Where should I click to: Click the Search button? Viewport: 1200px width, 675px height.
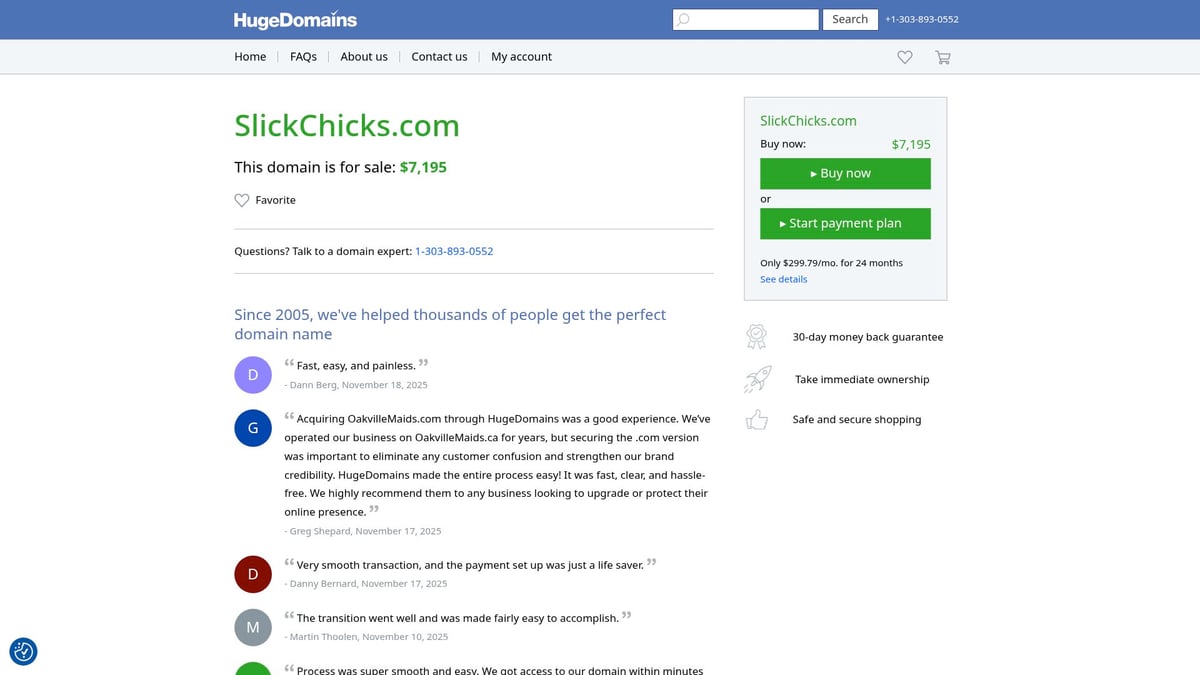pos(850,19)
